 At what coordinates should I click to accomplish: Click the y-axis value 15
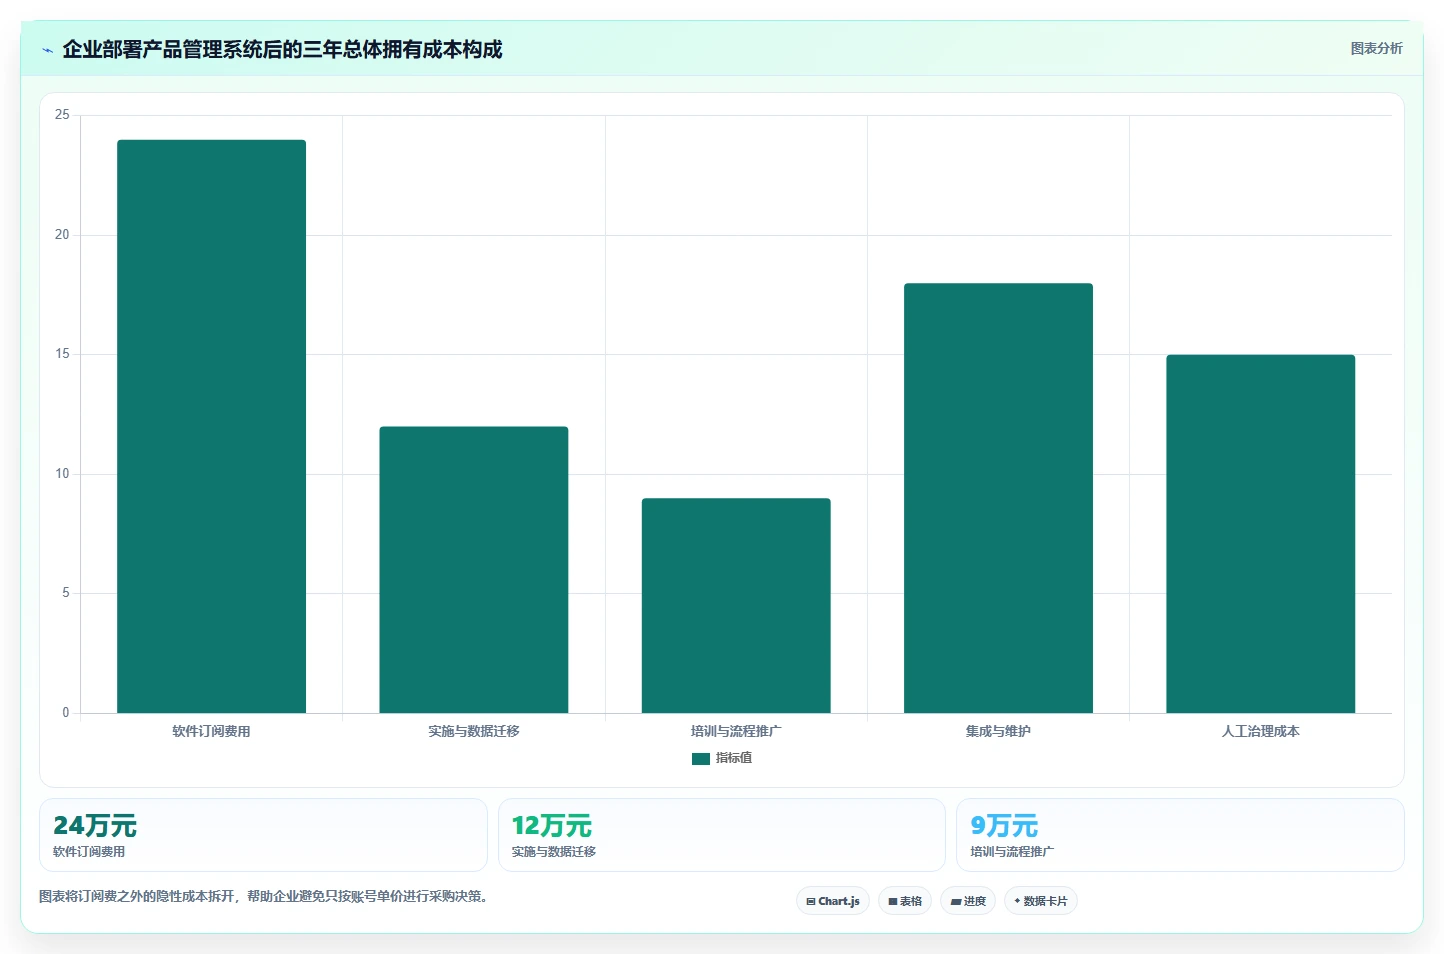tap(62, 354)
